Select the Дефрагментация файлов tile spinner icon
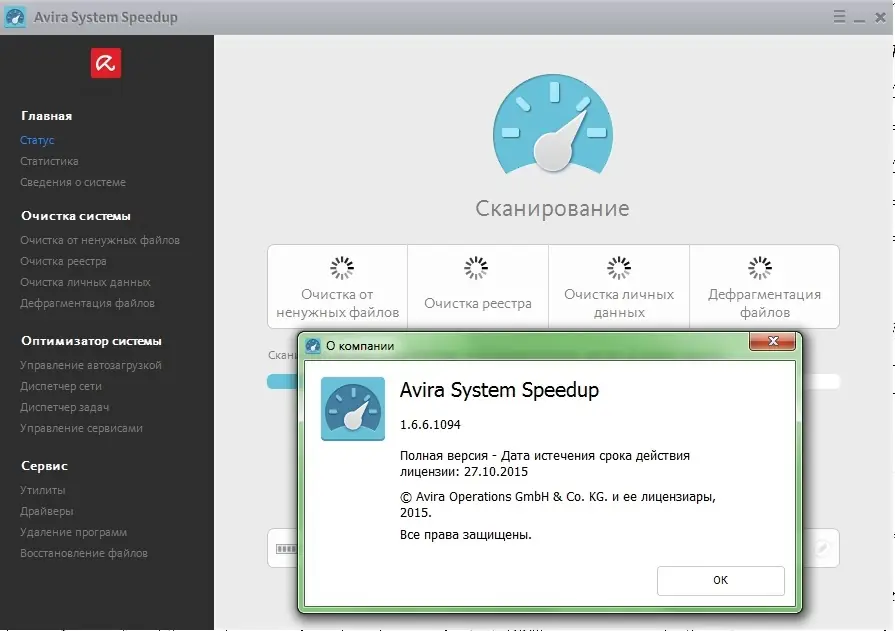895x631 pixels. 761,268
